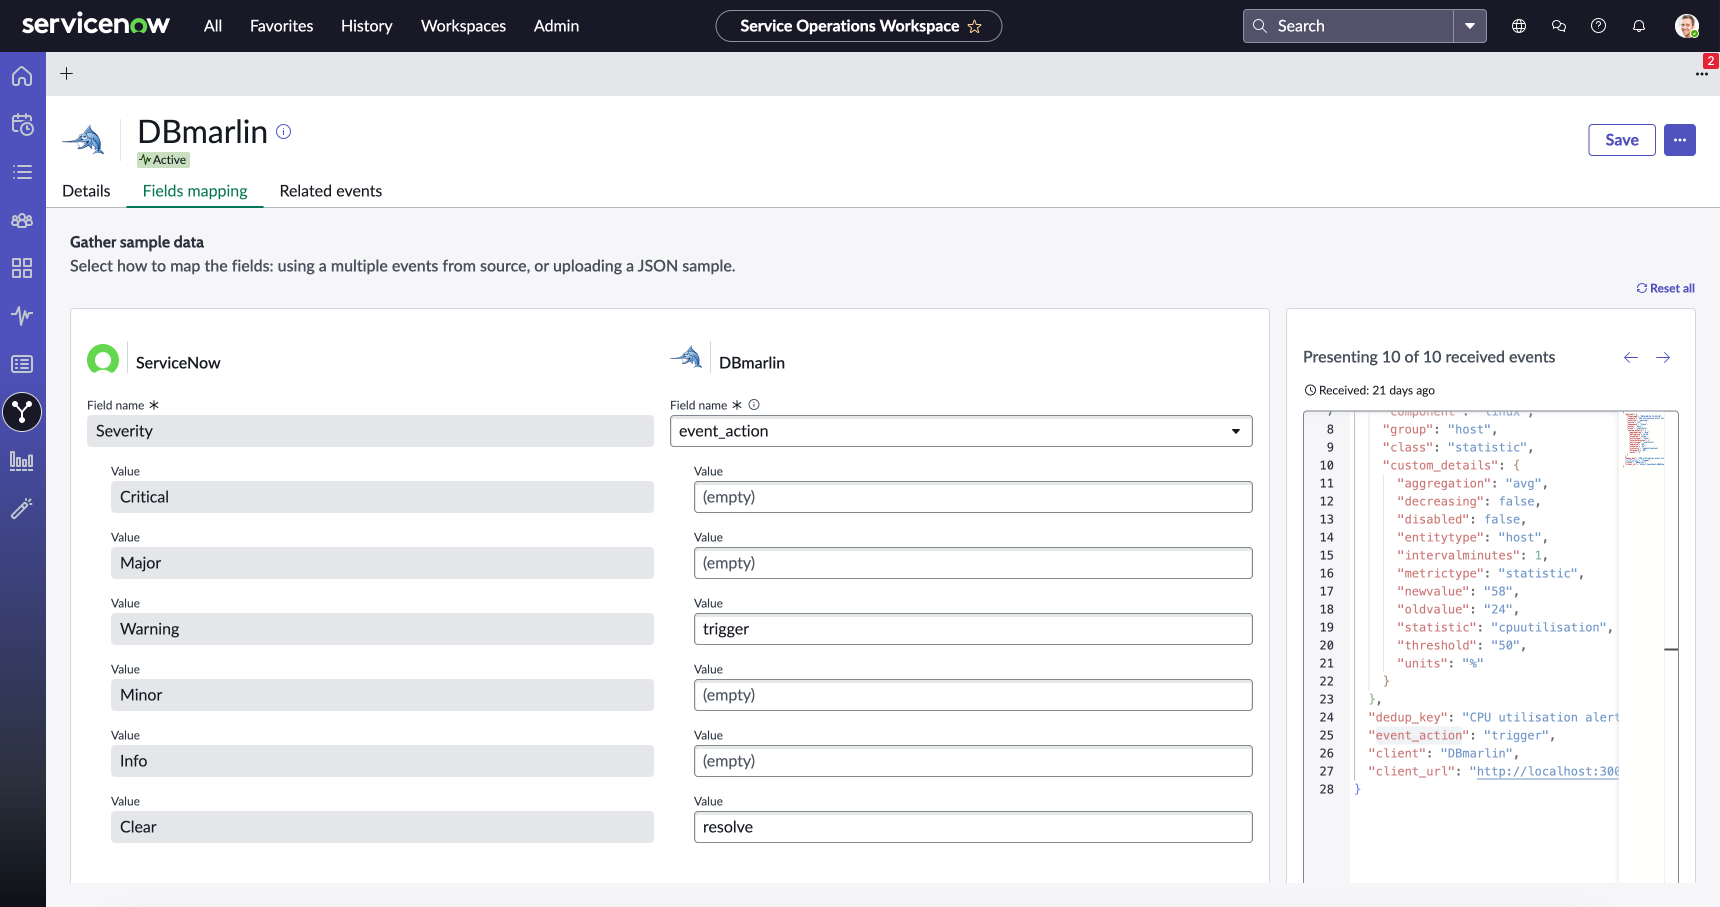Switch to the Details tab
This screenshot has height=907, width=1720.
86,191
